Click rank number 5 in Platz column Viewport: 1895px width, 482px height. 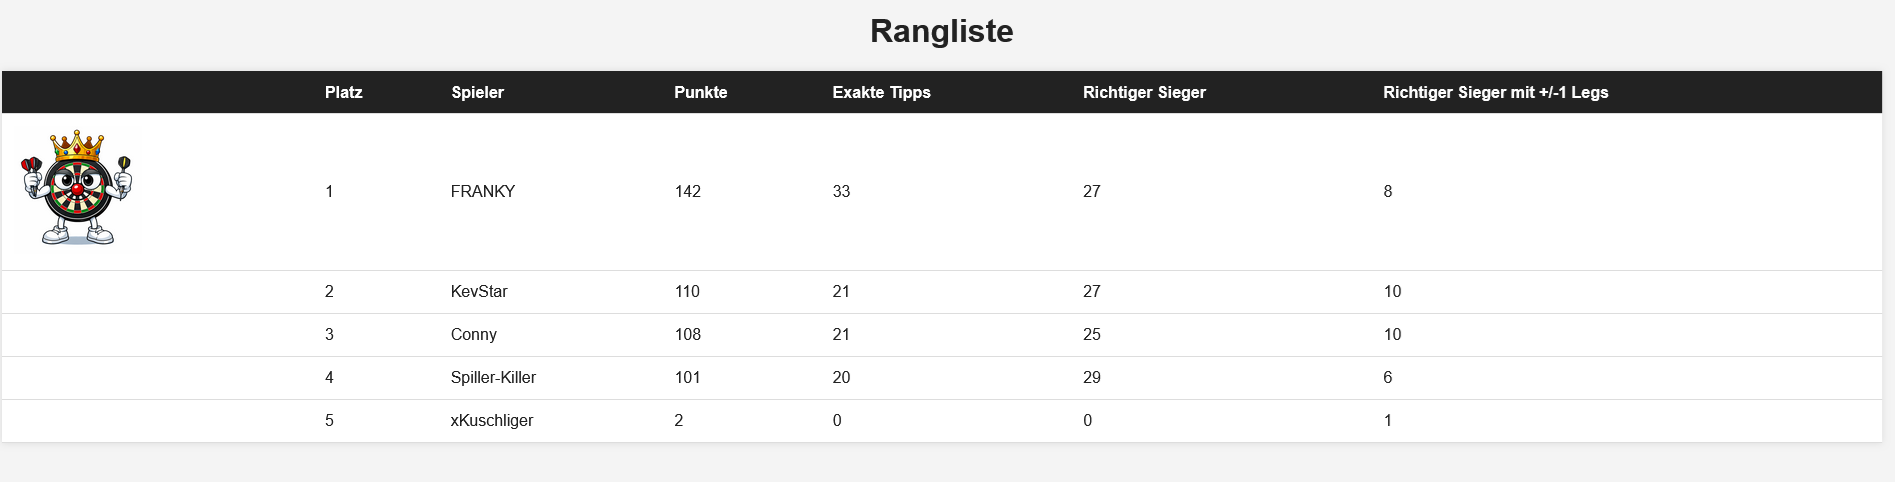pos(329,420)
